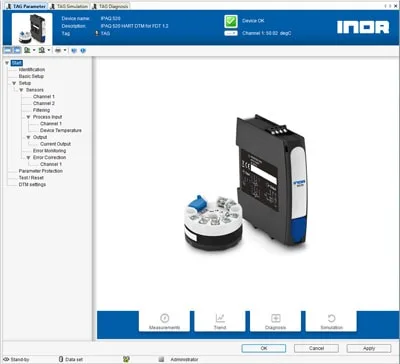Select Error Correction in the tree
Image resolution: width=400 pixels, height=364 pixels.
point(49,157)
